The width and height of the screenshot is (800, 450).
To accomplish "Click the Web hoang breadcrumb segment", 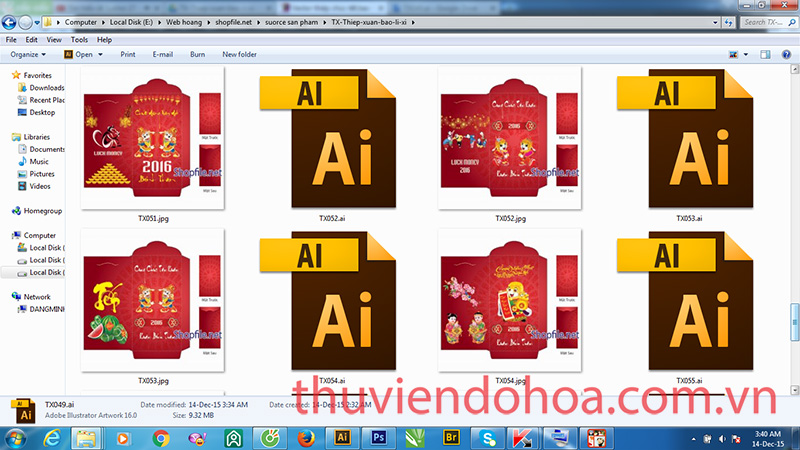I will [x=184, y=22].
